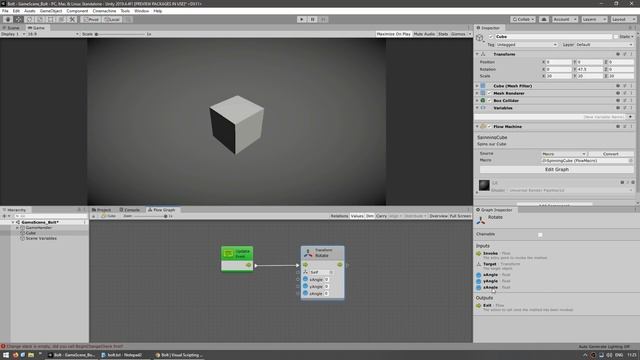Toggle Carry option in Flow Graph
Image resolution: width=640 pixels, height=360 pixels.
381,216
